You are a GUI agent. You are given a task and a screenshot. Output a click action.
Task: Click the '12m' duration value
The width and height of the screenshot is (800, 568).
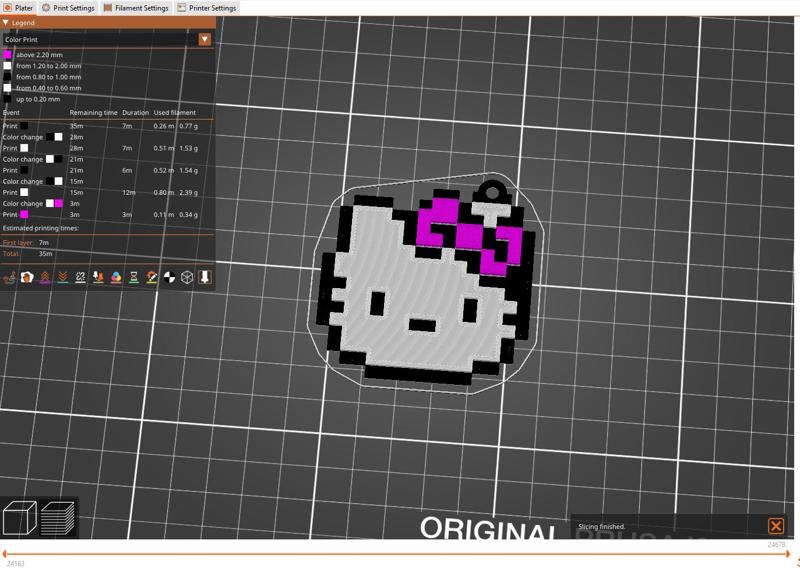[129, 192]
